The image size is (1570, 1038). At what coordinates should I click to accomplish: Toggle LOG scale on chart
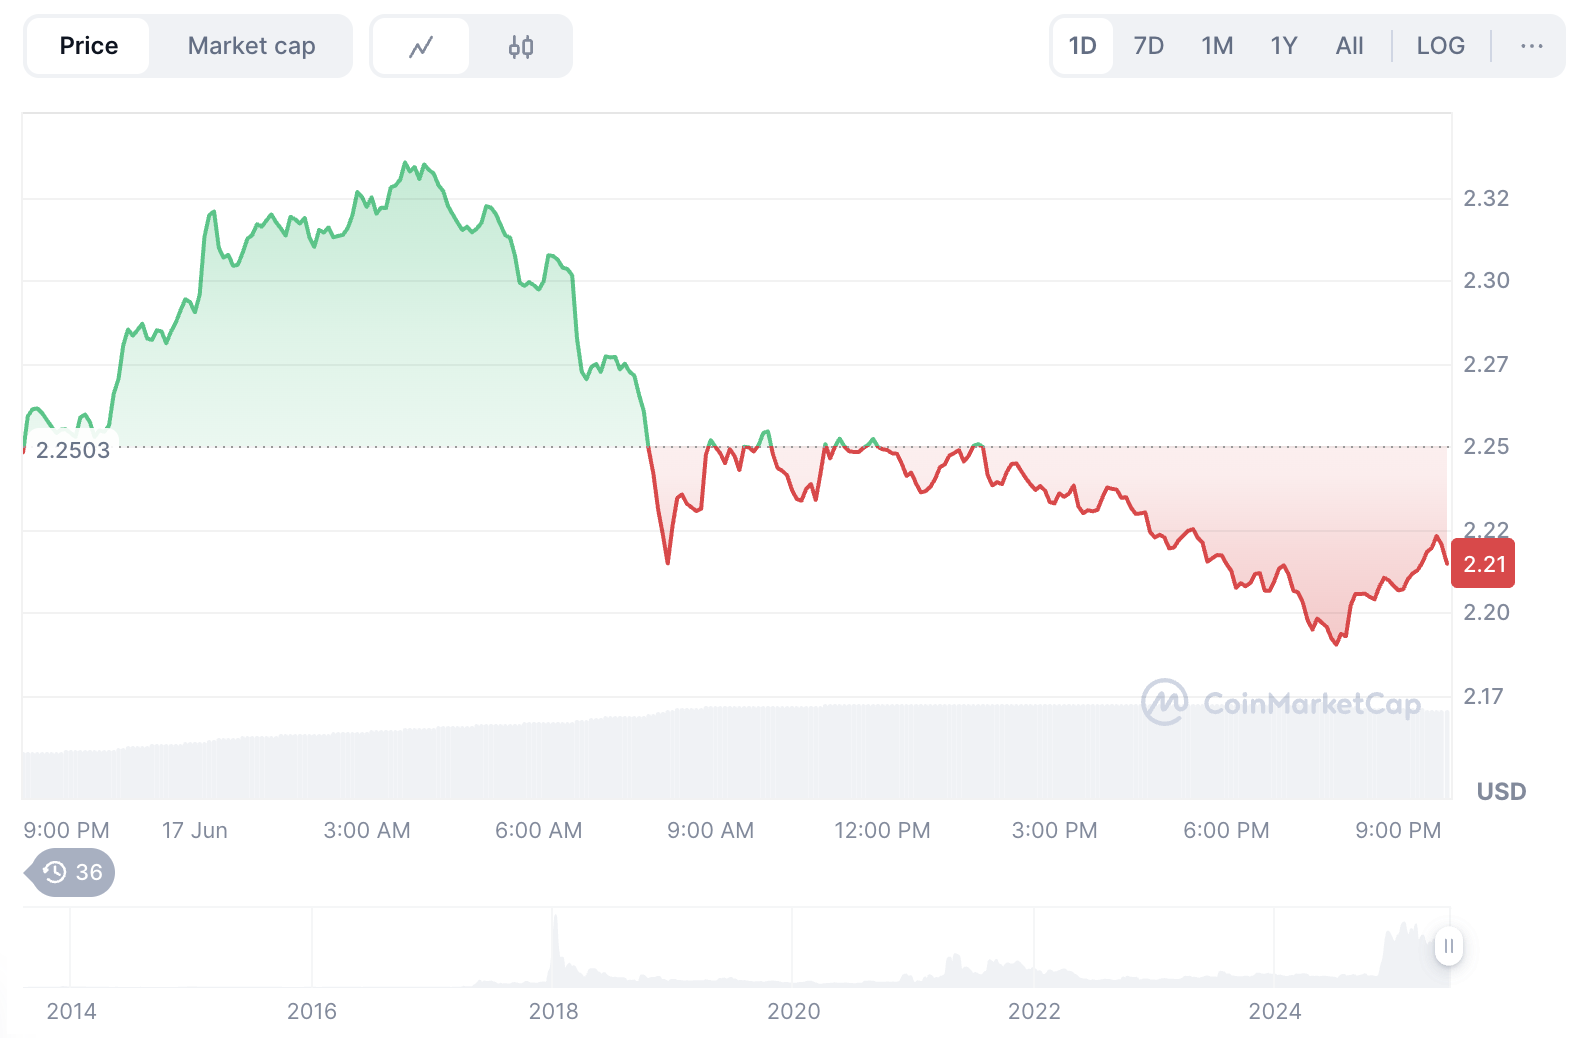1440,46
